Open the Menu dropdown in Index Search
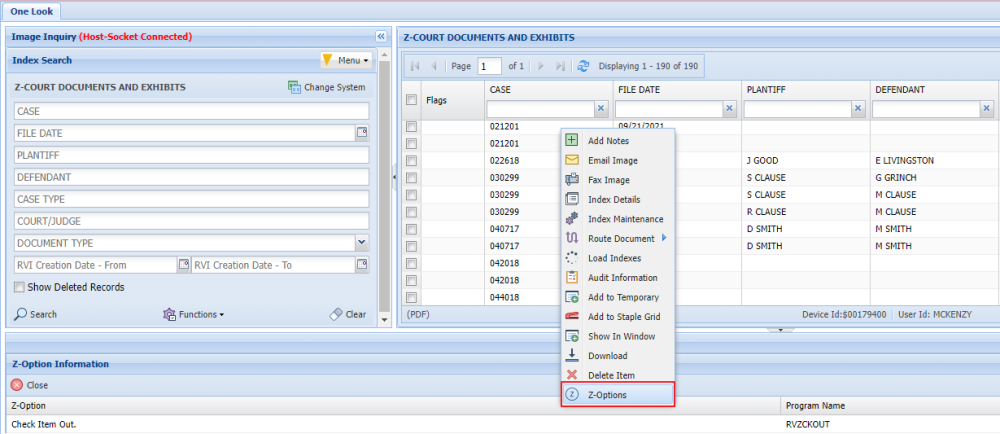 coord(346,61)
